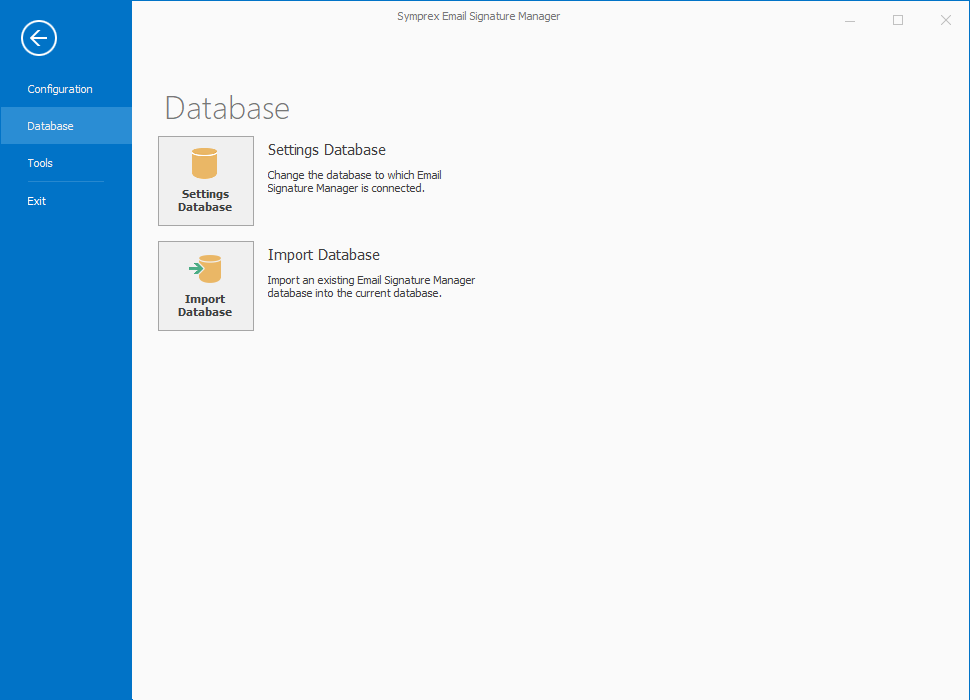Close the Email Signature Manager window
The image size is (970, 700).
click(x=945, y=20)
